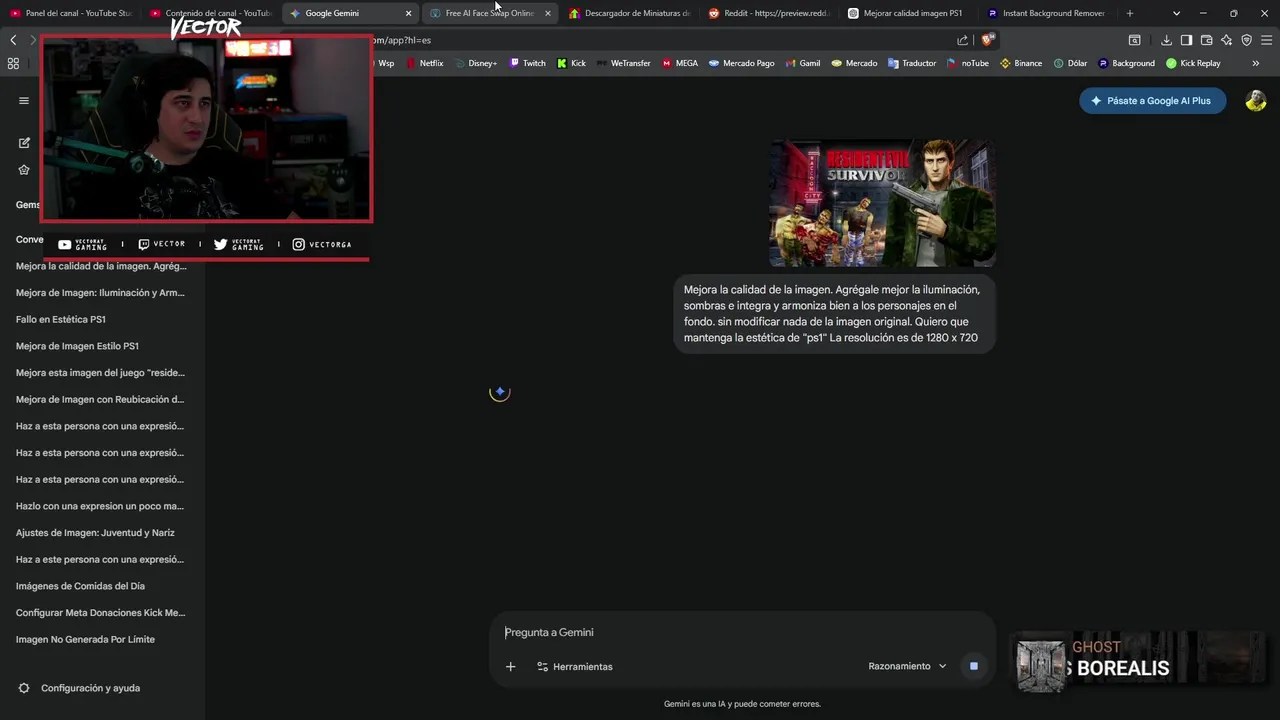Open the Gems explorer icon in the sidebar

coord(24,170)
